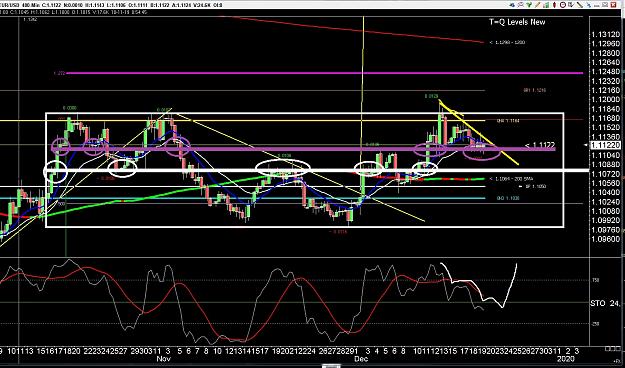The height and width of the screenshot is (368, 625).
Task: Click the highlighted 1.11220 current price tag
Action: [606, 145]
